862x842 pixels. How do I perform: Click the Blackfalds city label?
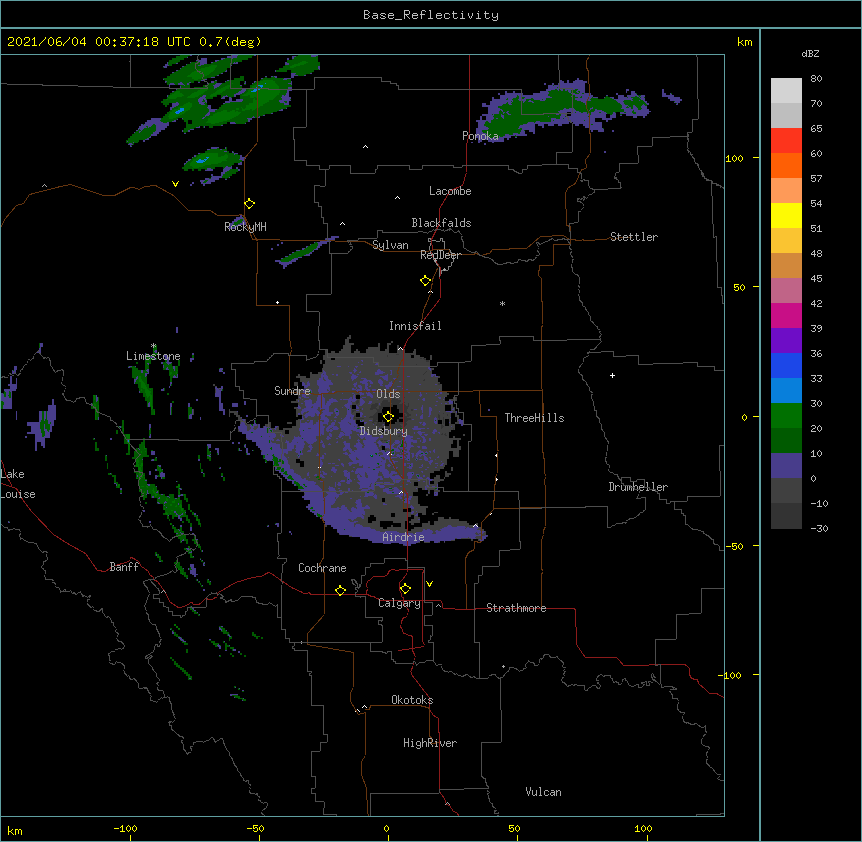pyautogui.click(x=441, y=223)
